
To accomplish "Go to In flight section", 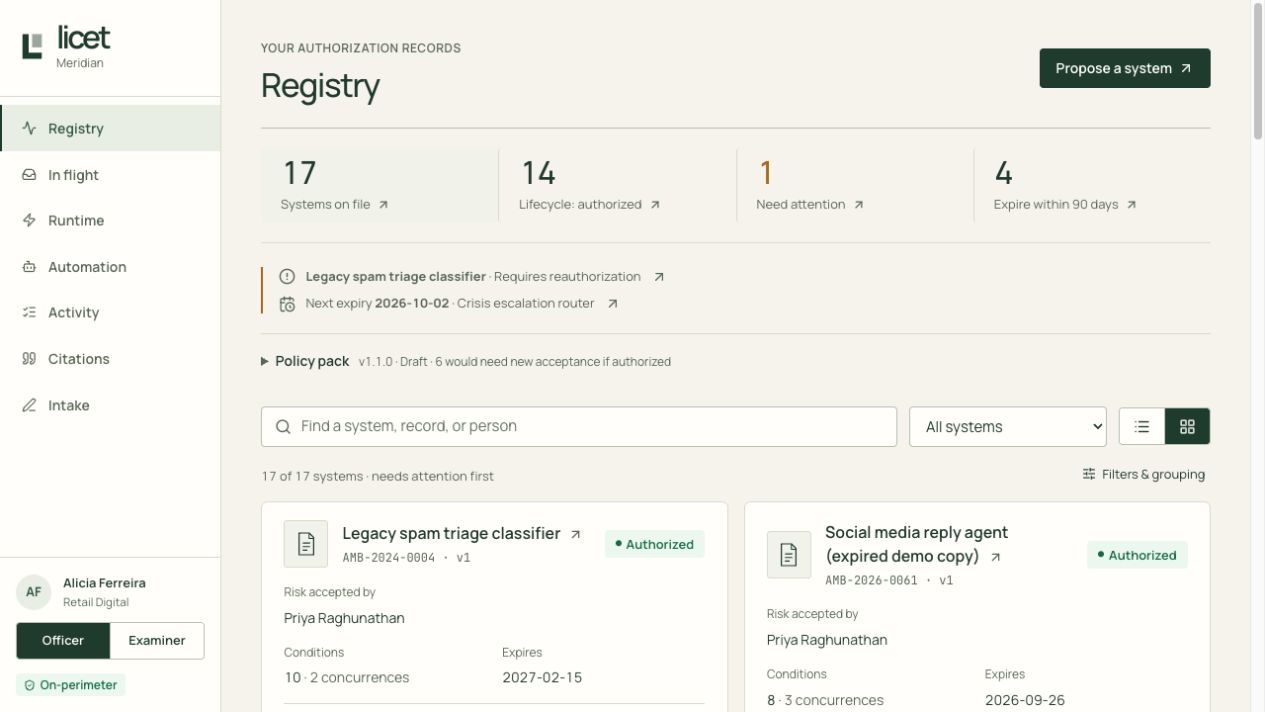I will pos(110,175).
